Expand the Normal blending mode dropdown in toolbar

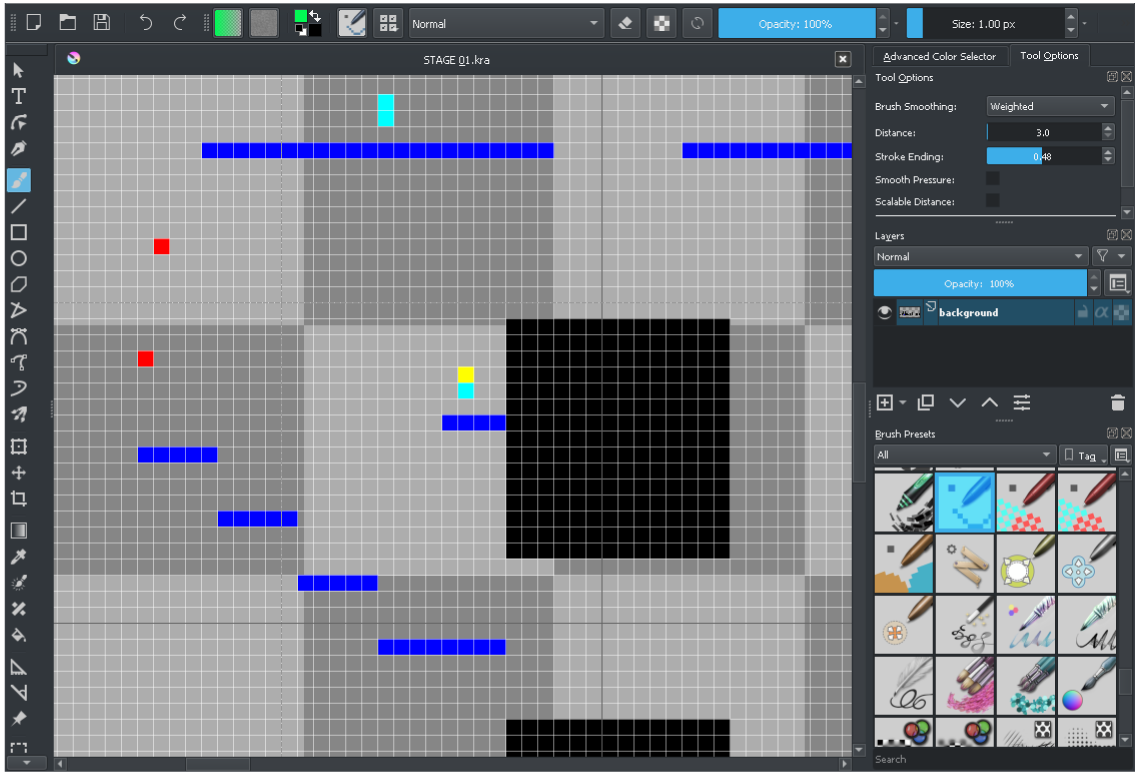506,23
